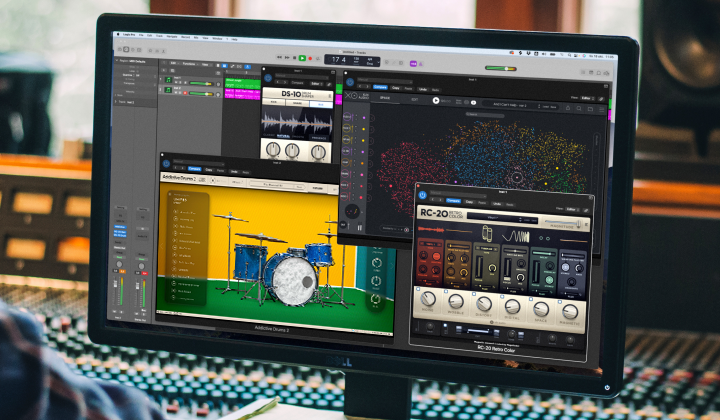Select the KICK tab in DS-10

coord(274,101)
